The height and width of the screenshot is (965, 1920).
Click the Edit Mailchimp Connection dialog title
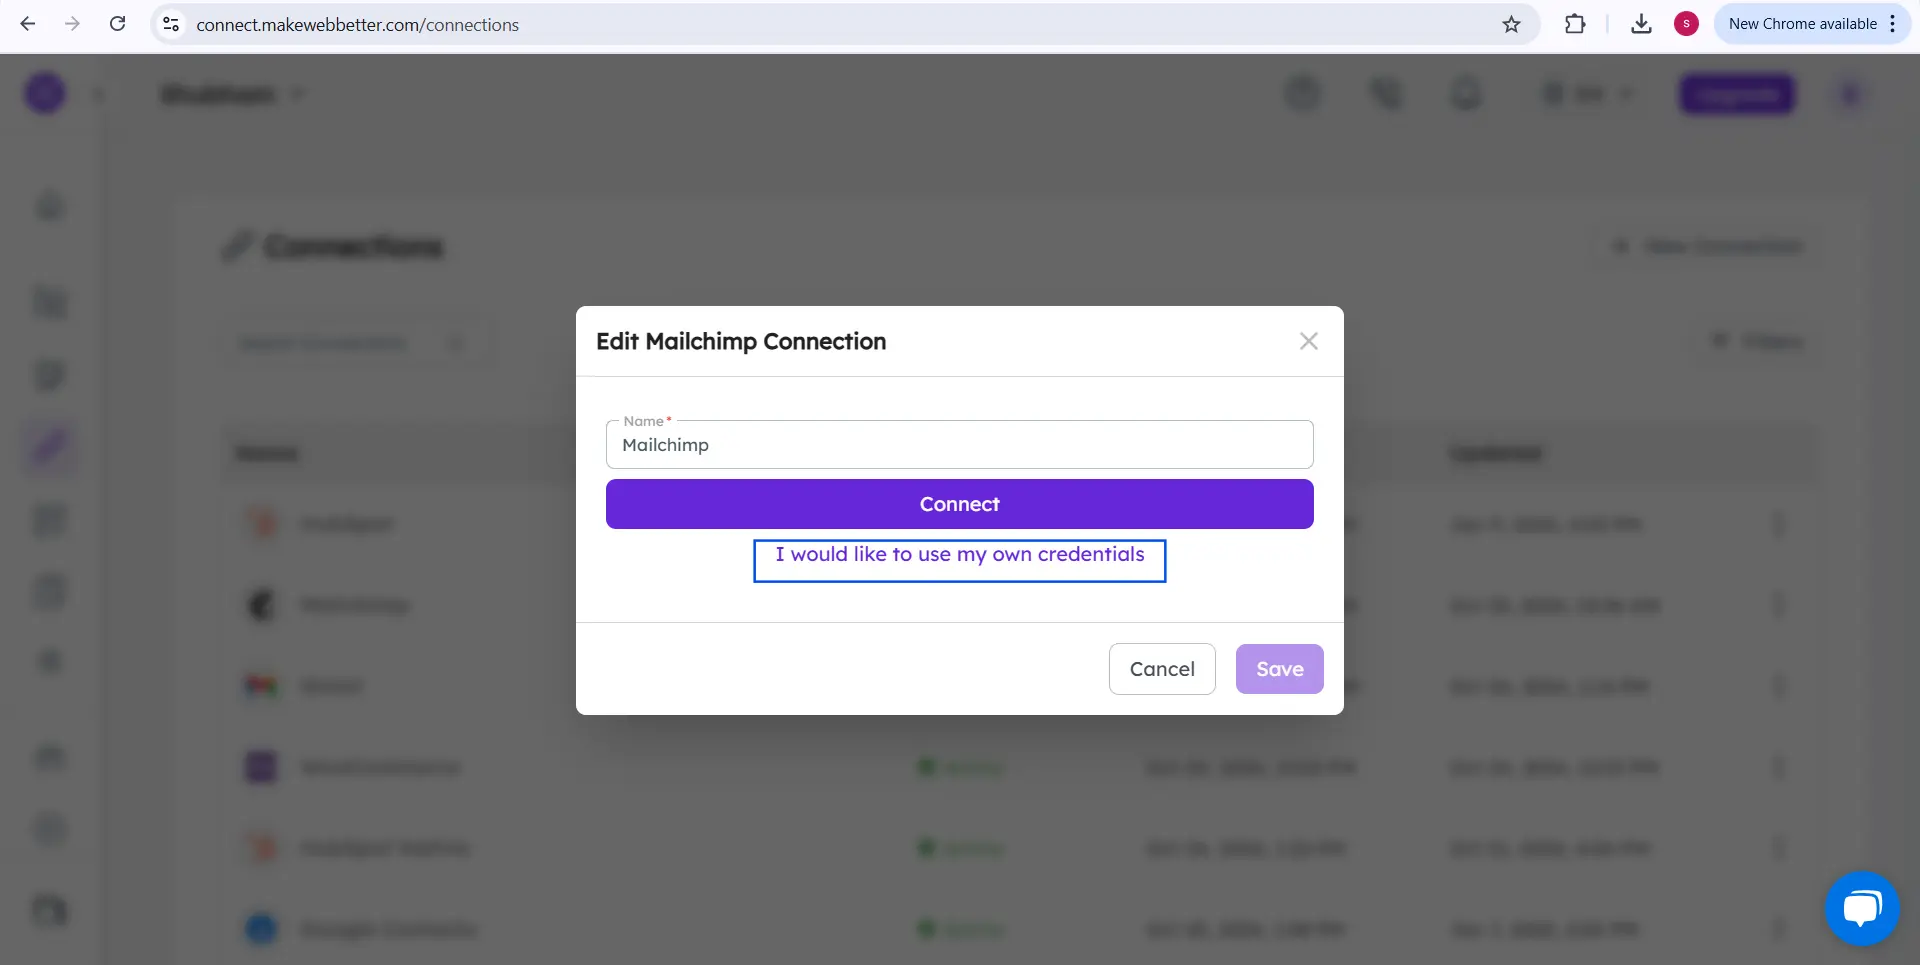click(x=741, y=342)
